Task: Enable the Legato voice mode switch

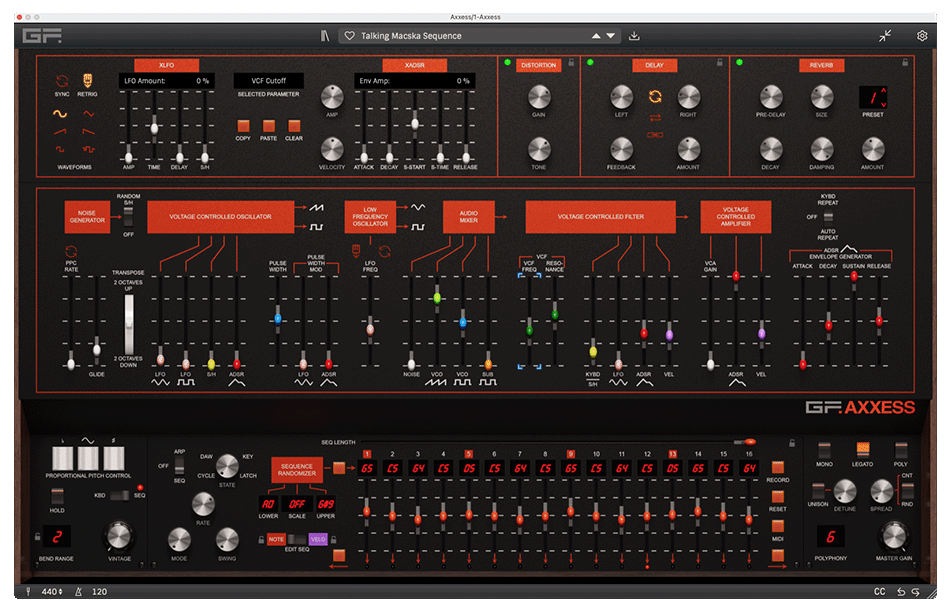Action: pyautogui.click(x=863, y=450)
